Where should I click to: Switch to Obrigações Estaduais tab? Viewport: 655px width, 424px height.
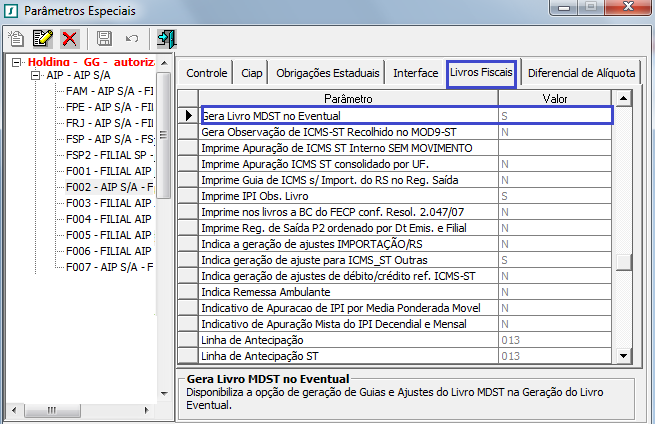point(327,73)
